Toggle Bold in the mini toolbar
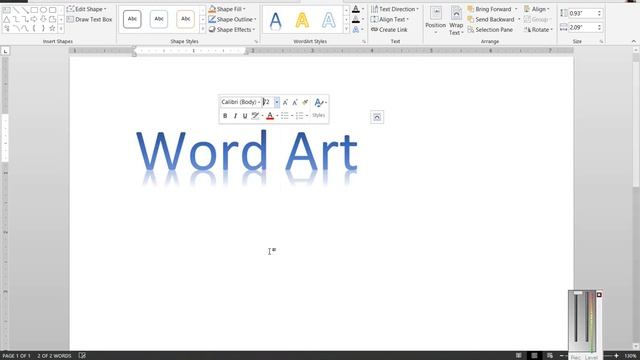 [225, 116]
